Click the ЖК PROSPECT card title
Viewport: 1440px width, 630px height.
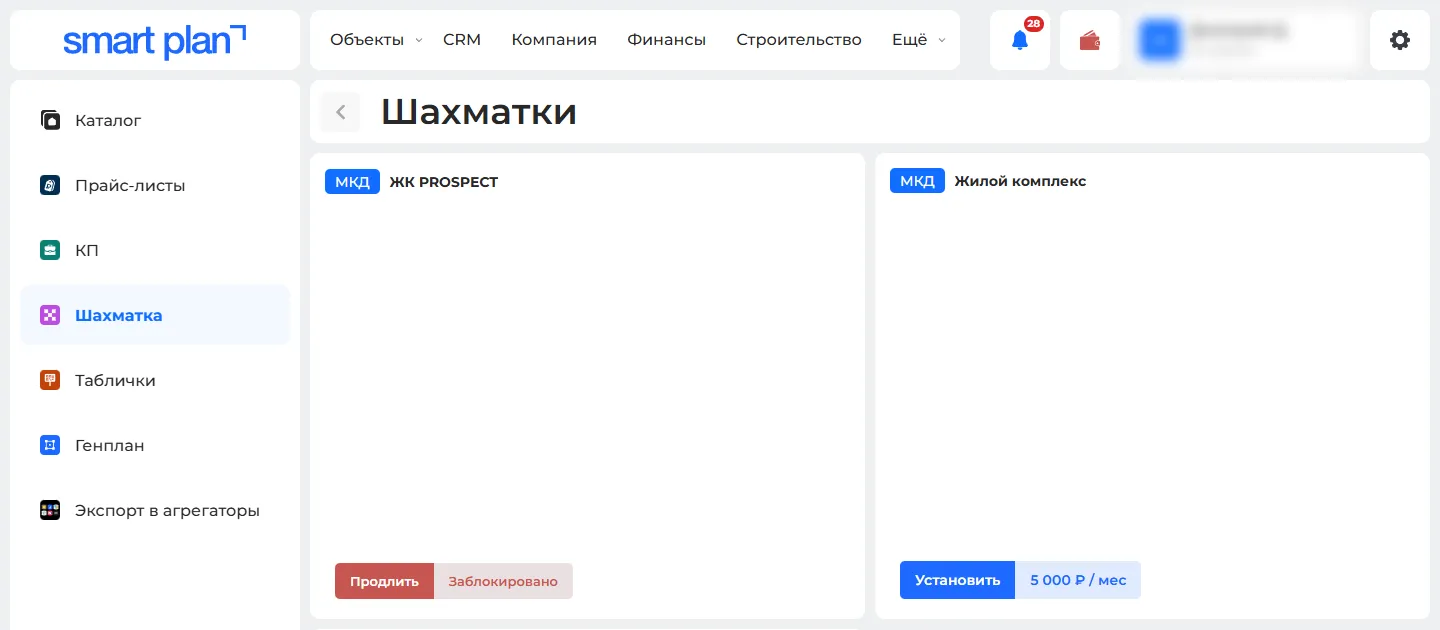443,182
